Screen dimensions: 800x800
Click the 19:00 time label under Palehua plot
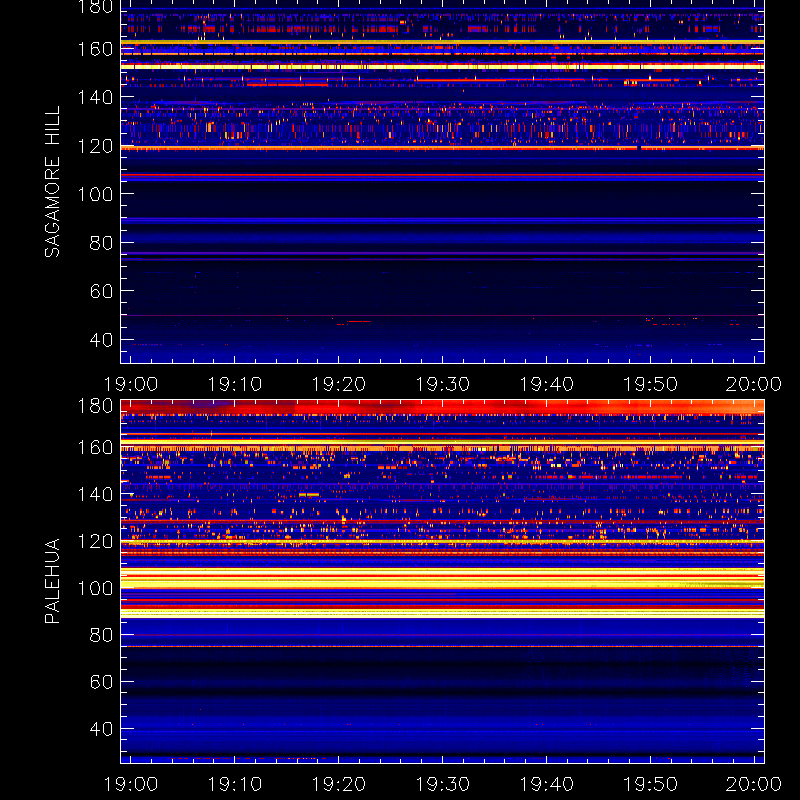click(131, 784)
